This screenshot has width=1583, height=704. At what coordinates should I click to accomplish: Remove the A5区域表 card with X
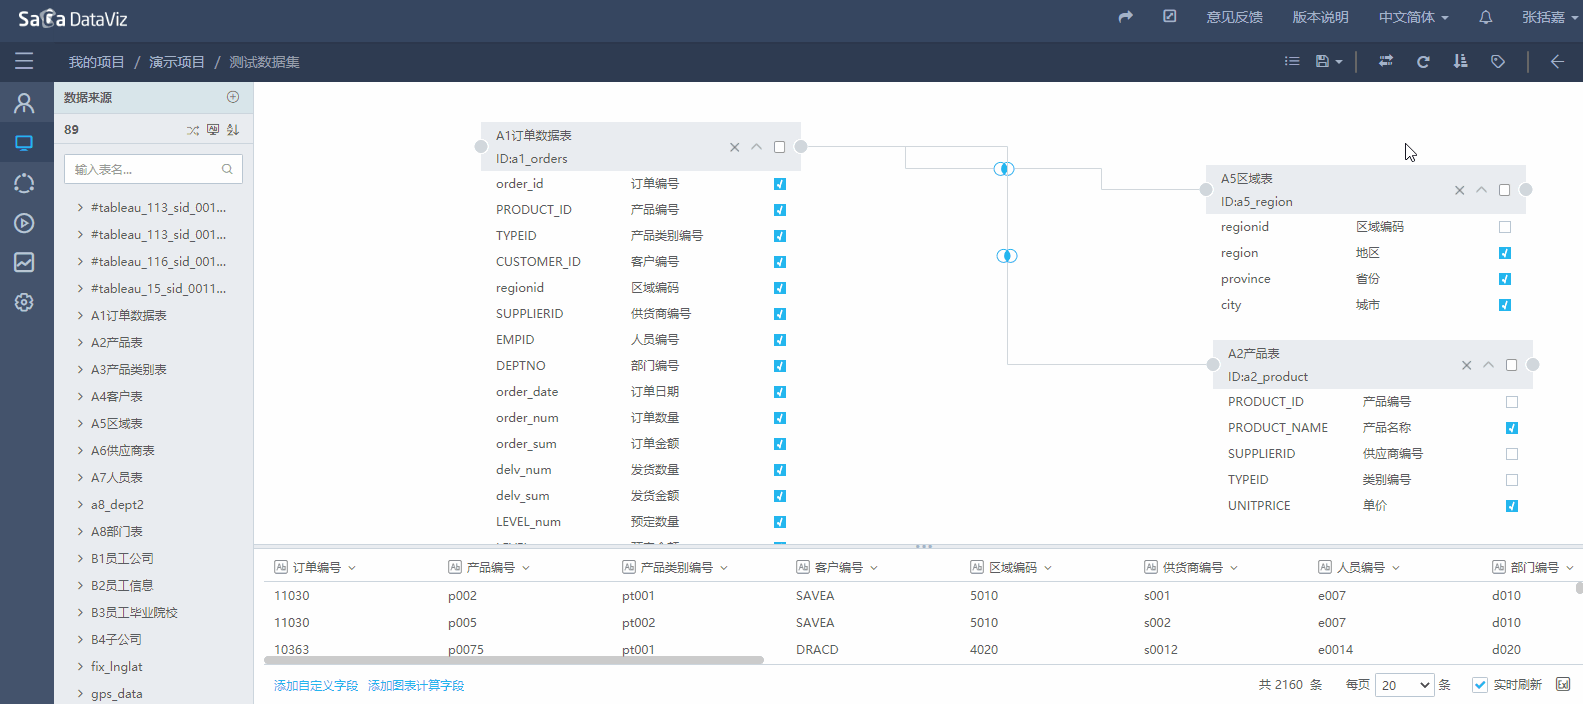coord(1459,190)
